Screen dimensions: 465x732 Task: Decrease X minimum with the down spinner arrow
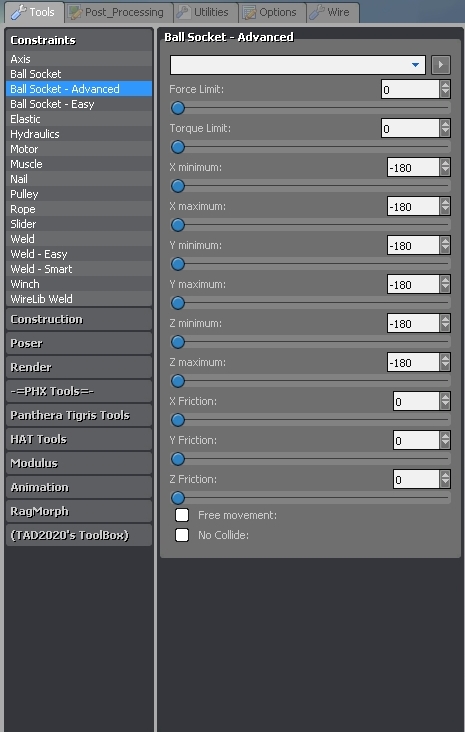(445, 171)
